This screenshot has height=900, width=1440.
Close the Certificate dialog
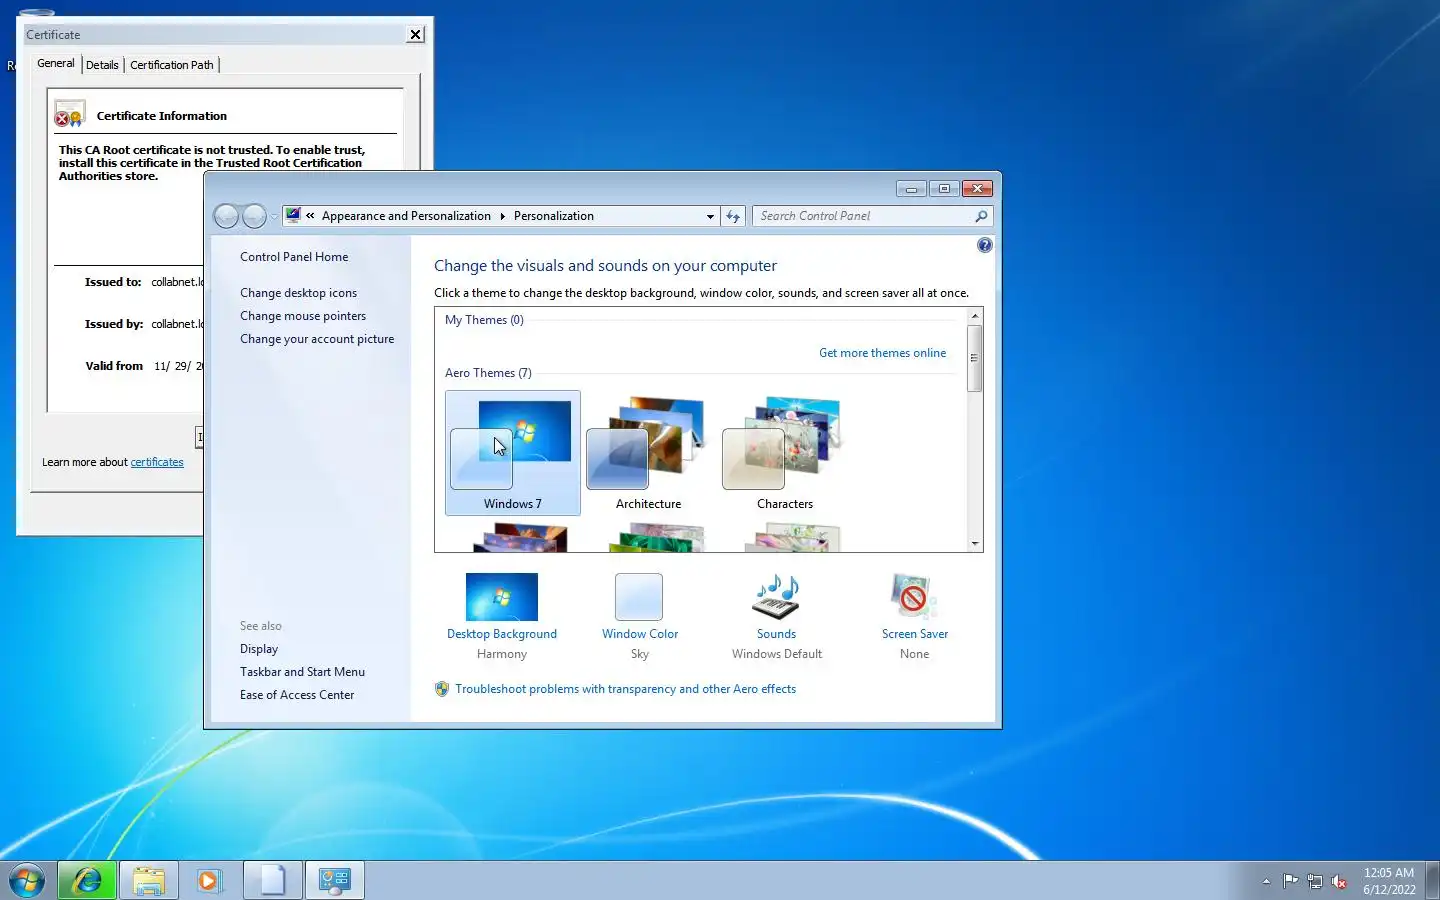(x=416, y=34)
